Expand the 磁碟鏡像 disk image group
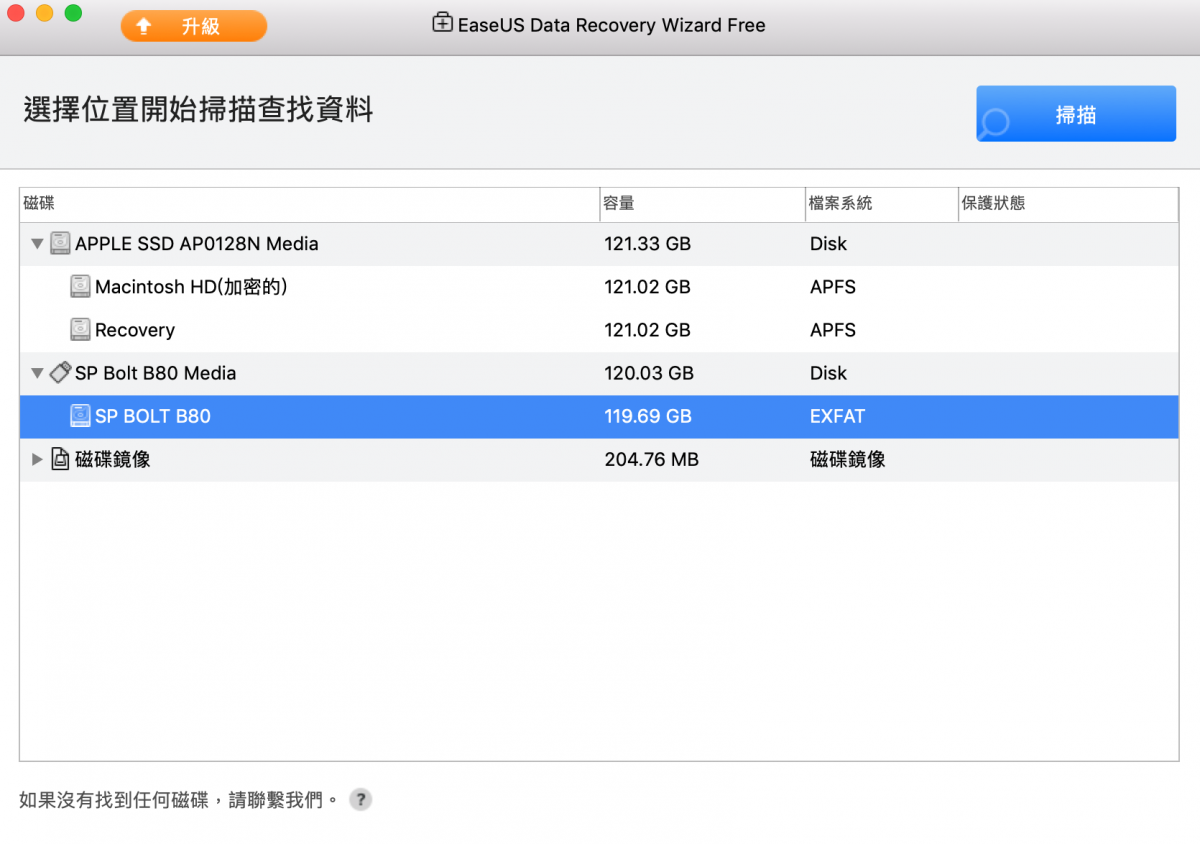This screenshot has width=1200, height=844. [37, 460]
